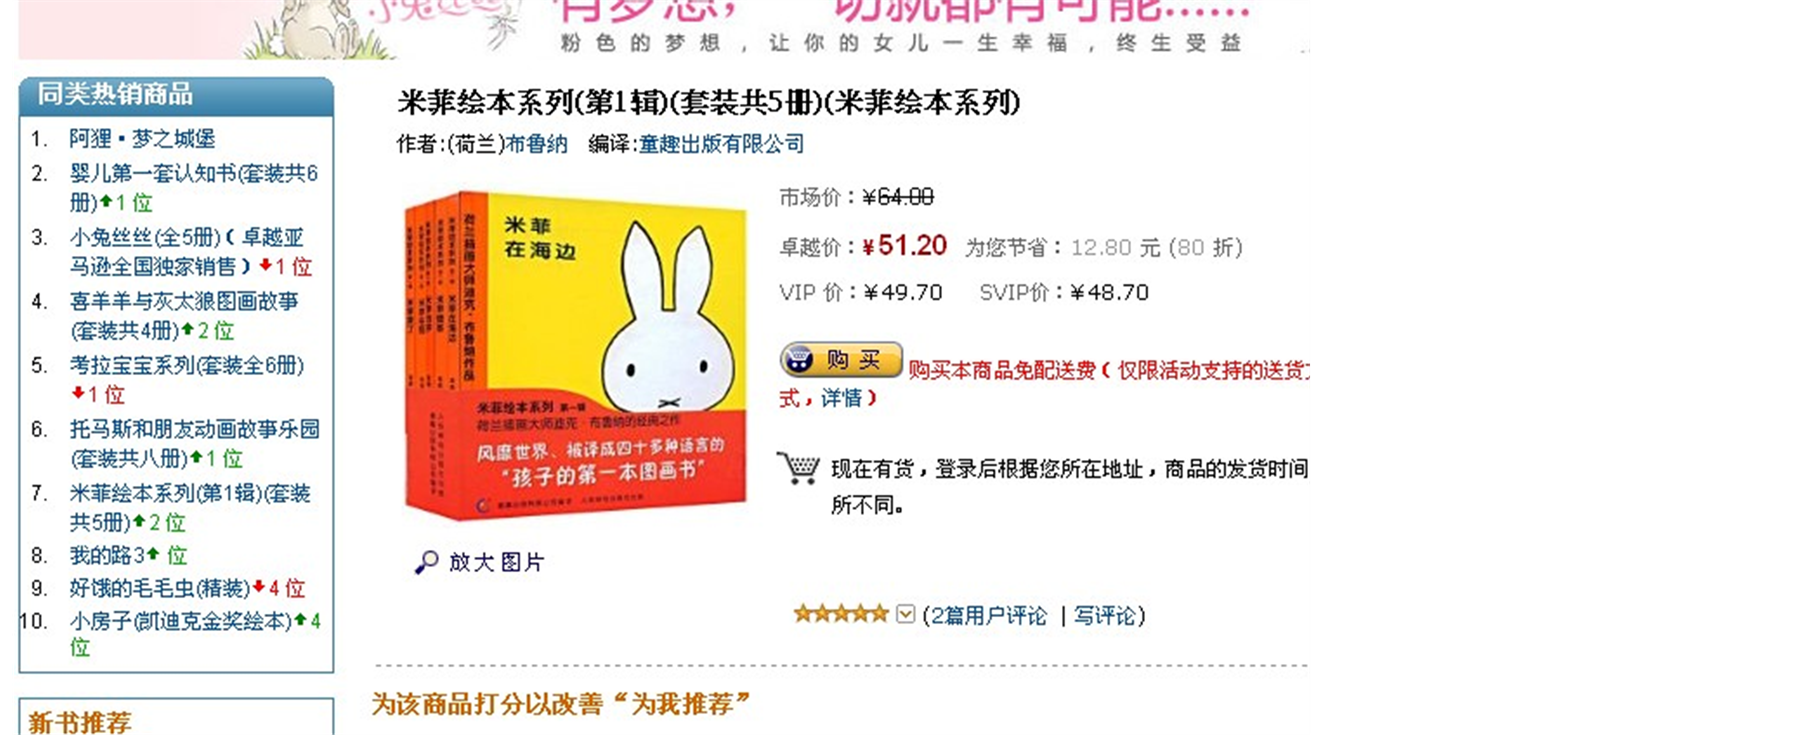Viewport: 1805px width, 735px height.
Task: Open bestseller item 阿狸·梦之城堡
Action: 142,138
